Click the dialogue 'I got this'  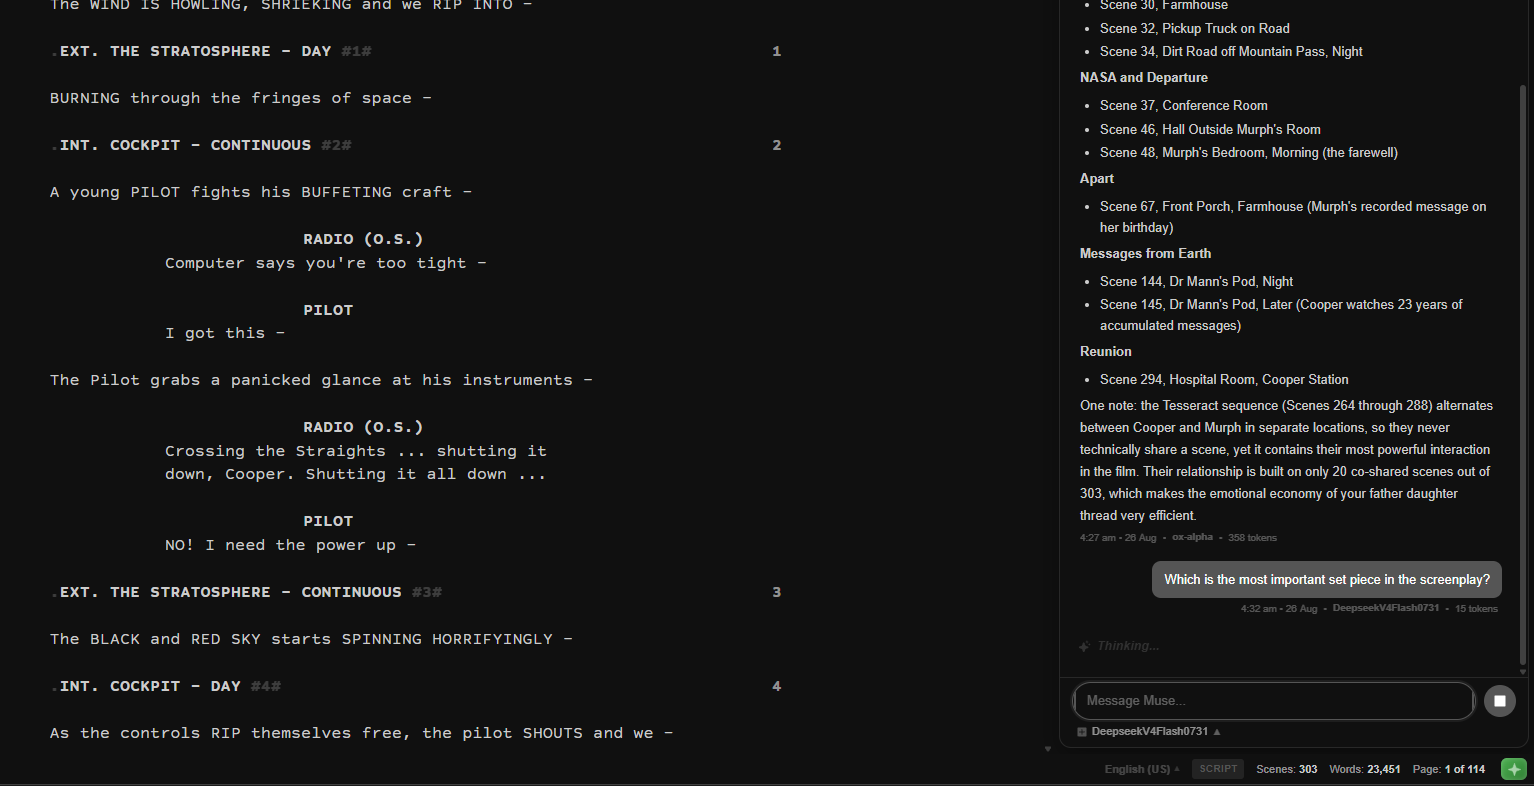pyautogui.click(x=225, y=333)
